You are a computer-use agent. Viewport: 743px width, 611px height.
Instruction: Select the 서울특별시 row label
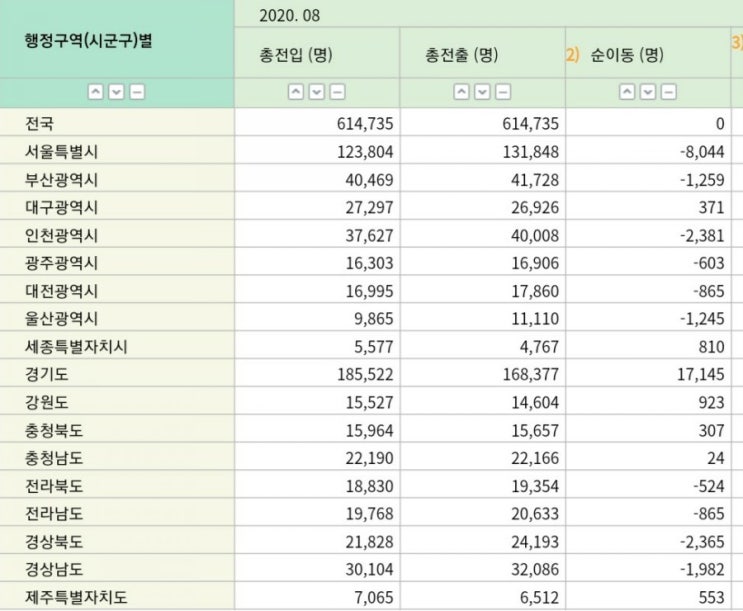[61, 152]
